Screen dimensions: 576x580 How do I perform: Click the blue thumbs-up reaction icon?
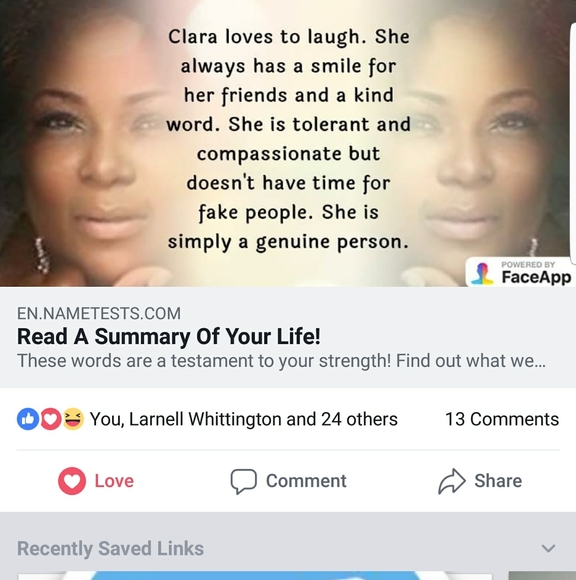click(28, 419)
